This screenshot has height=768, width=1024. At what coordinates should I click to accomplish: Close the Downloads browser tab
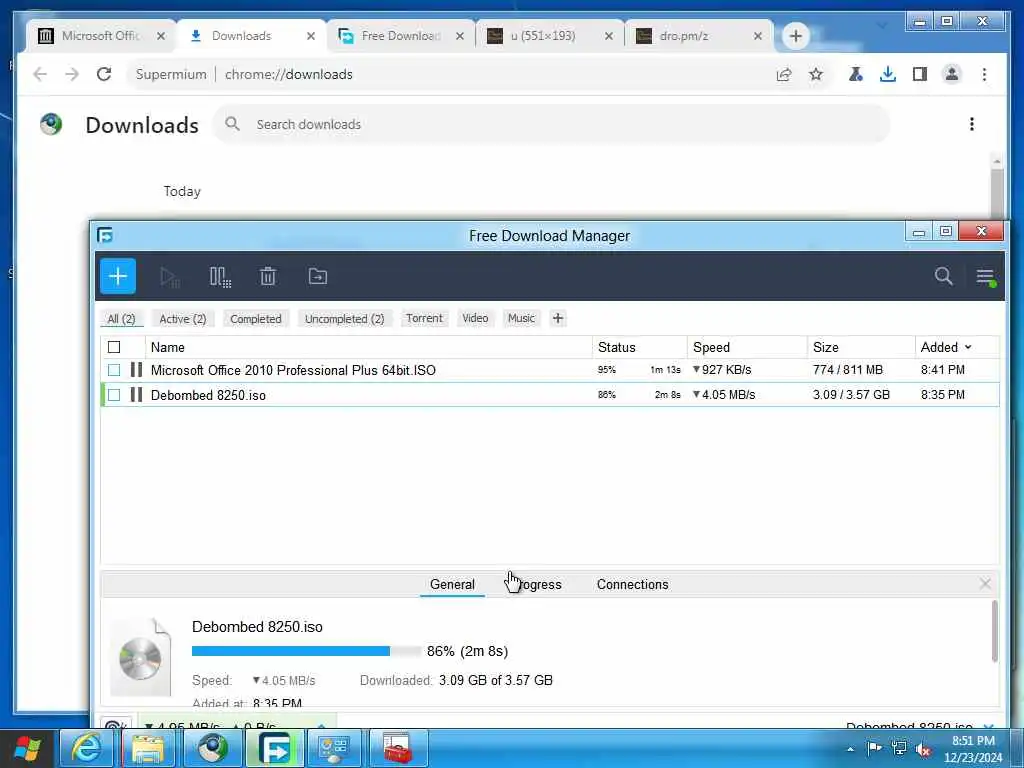(311, 36)
